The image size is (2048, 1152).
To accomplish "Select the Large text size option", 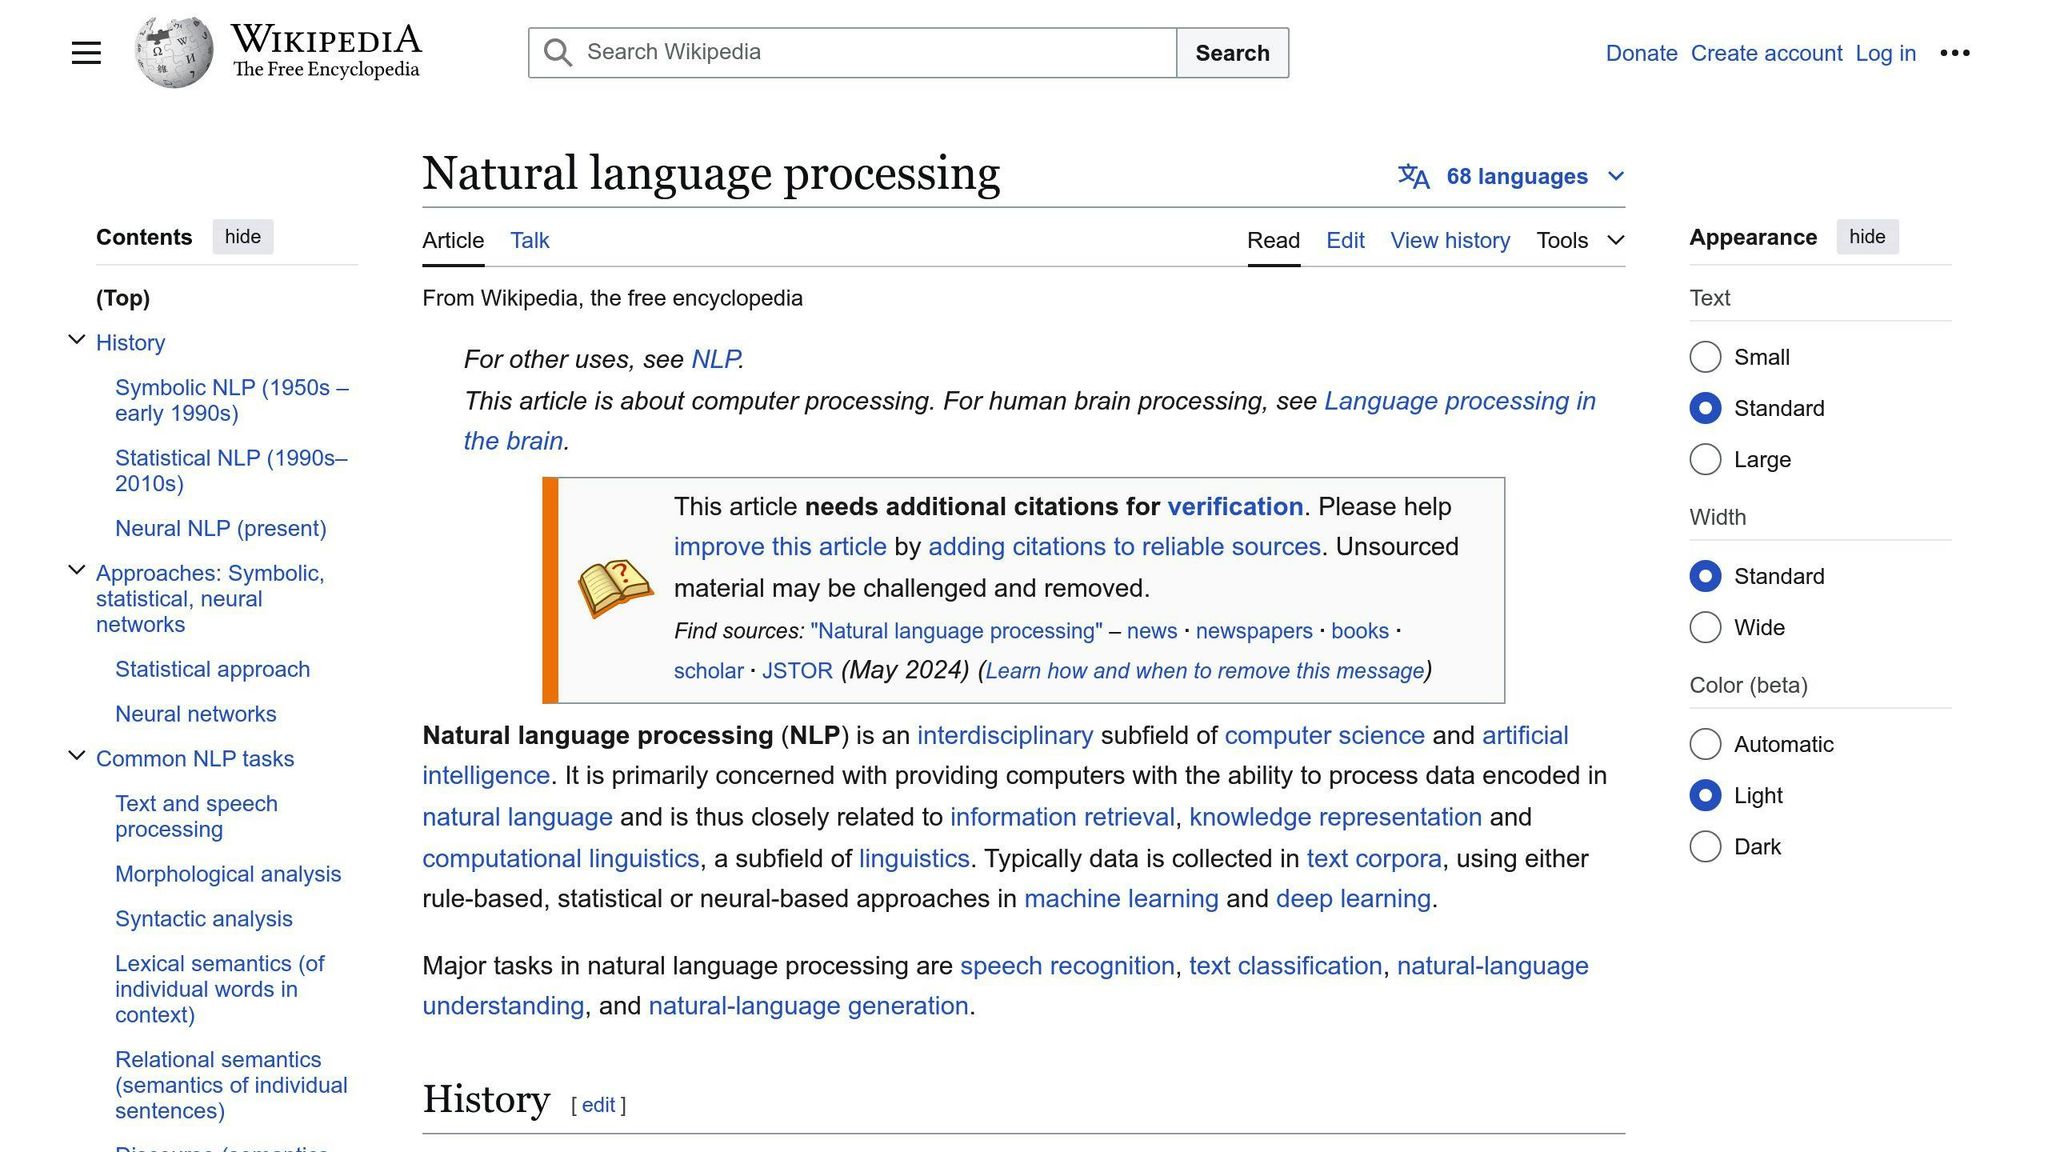I will [x=1705, y=459].
